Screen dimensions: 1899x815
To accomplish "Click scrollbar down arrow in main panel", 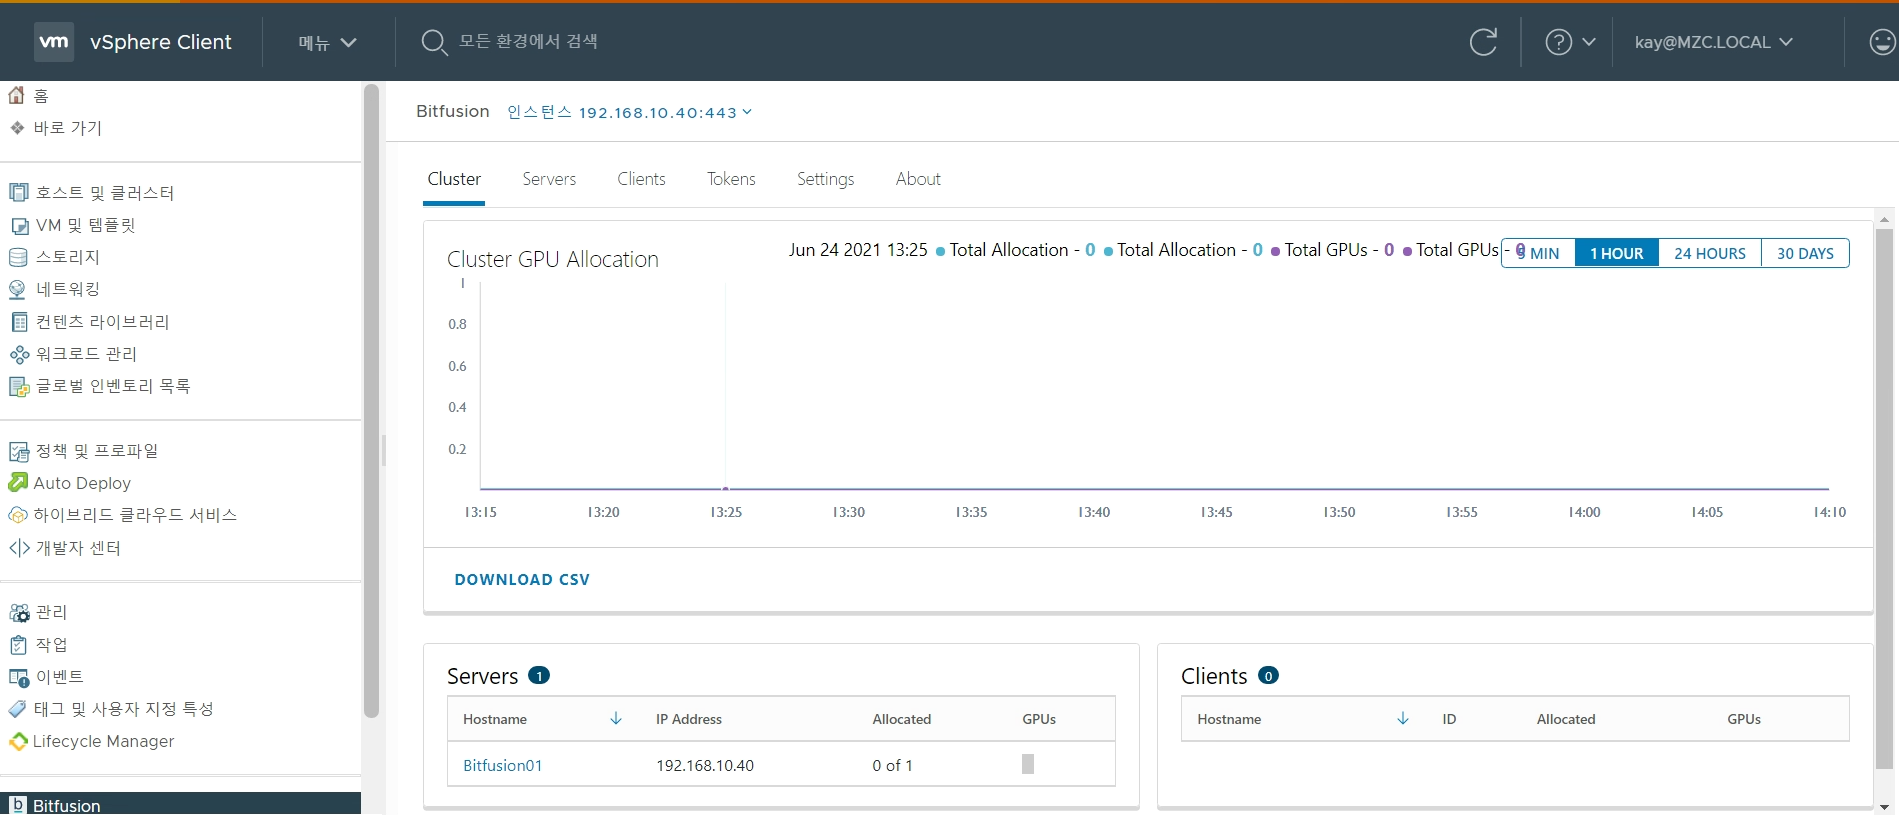I will click(x=1884, y=806).
